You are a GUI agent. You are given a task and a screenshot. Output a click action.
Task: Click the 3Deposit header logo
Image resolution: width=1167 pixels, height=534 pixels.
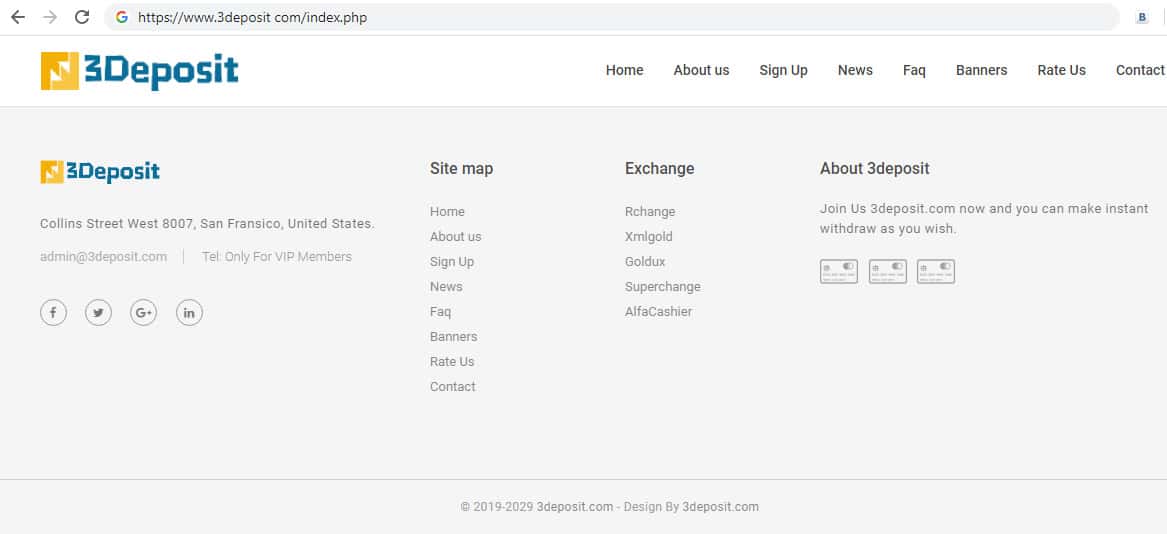point(140,70)
